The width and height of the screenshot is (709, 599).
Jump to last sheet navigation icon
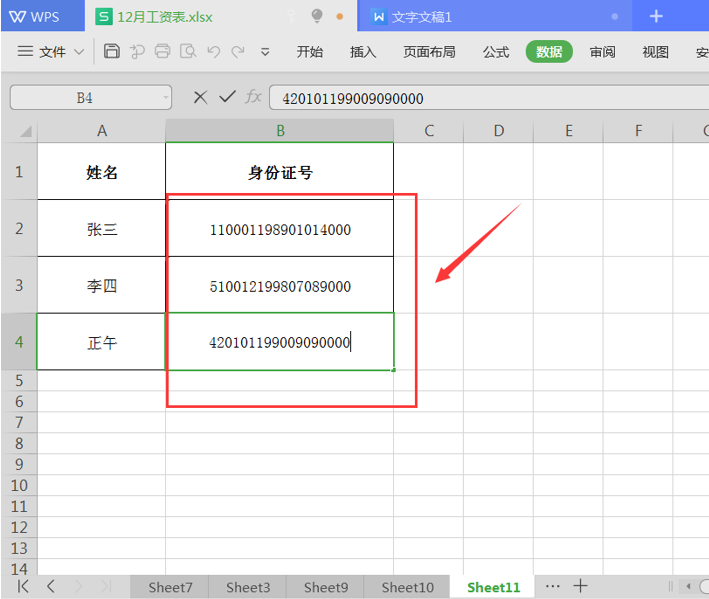point(106,586)
